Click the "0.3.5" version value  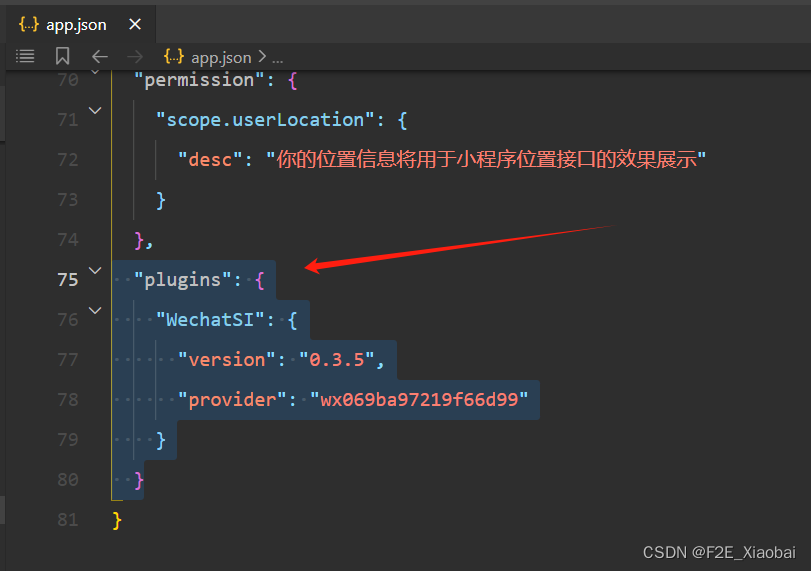point(337,359)
